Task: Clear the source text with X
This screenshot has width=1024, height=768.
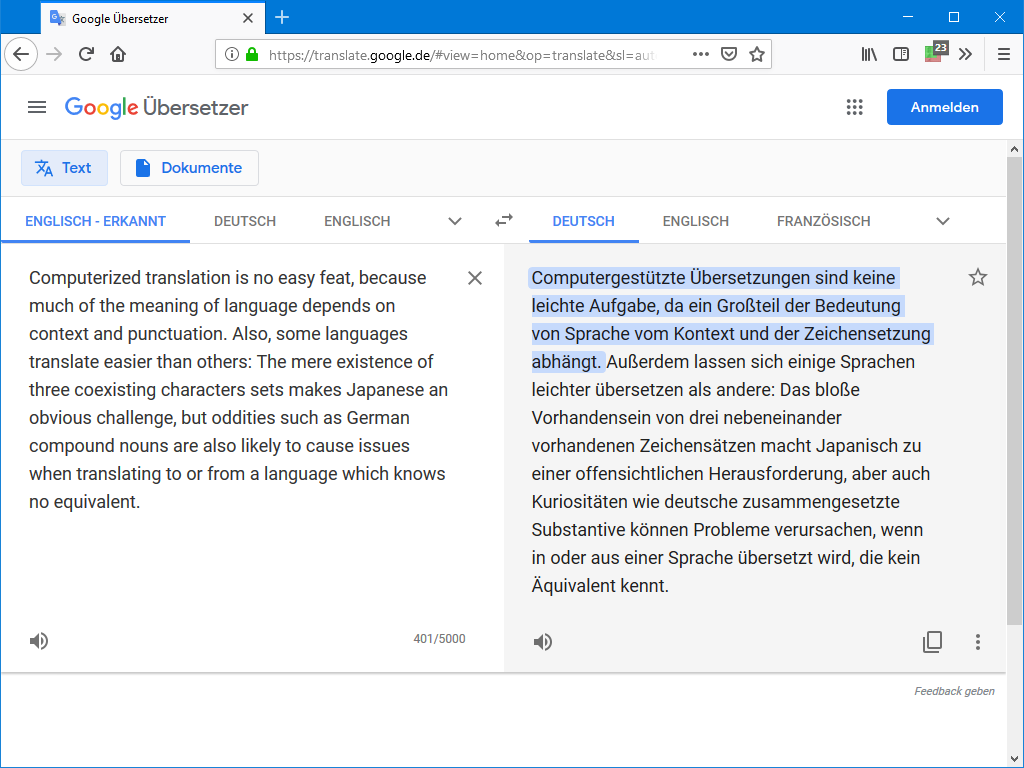Action: click(475, 278)
